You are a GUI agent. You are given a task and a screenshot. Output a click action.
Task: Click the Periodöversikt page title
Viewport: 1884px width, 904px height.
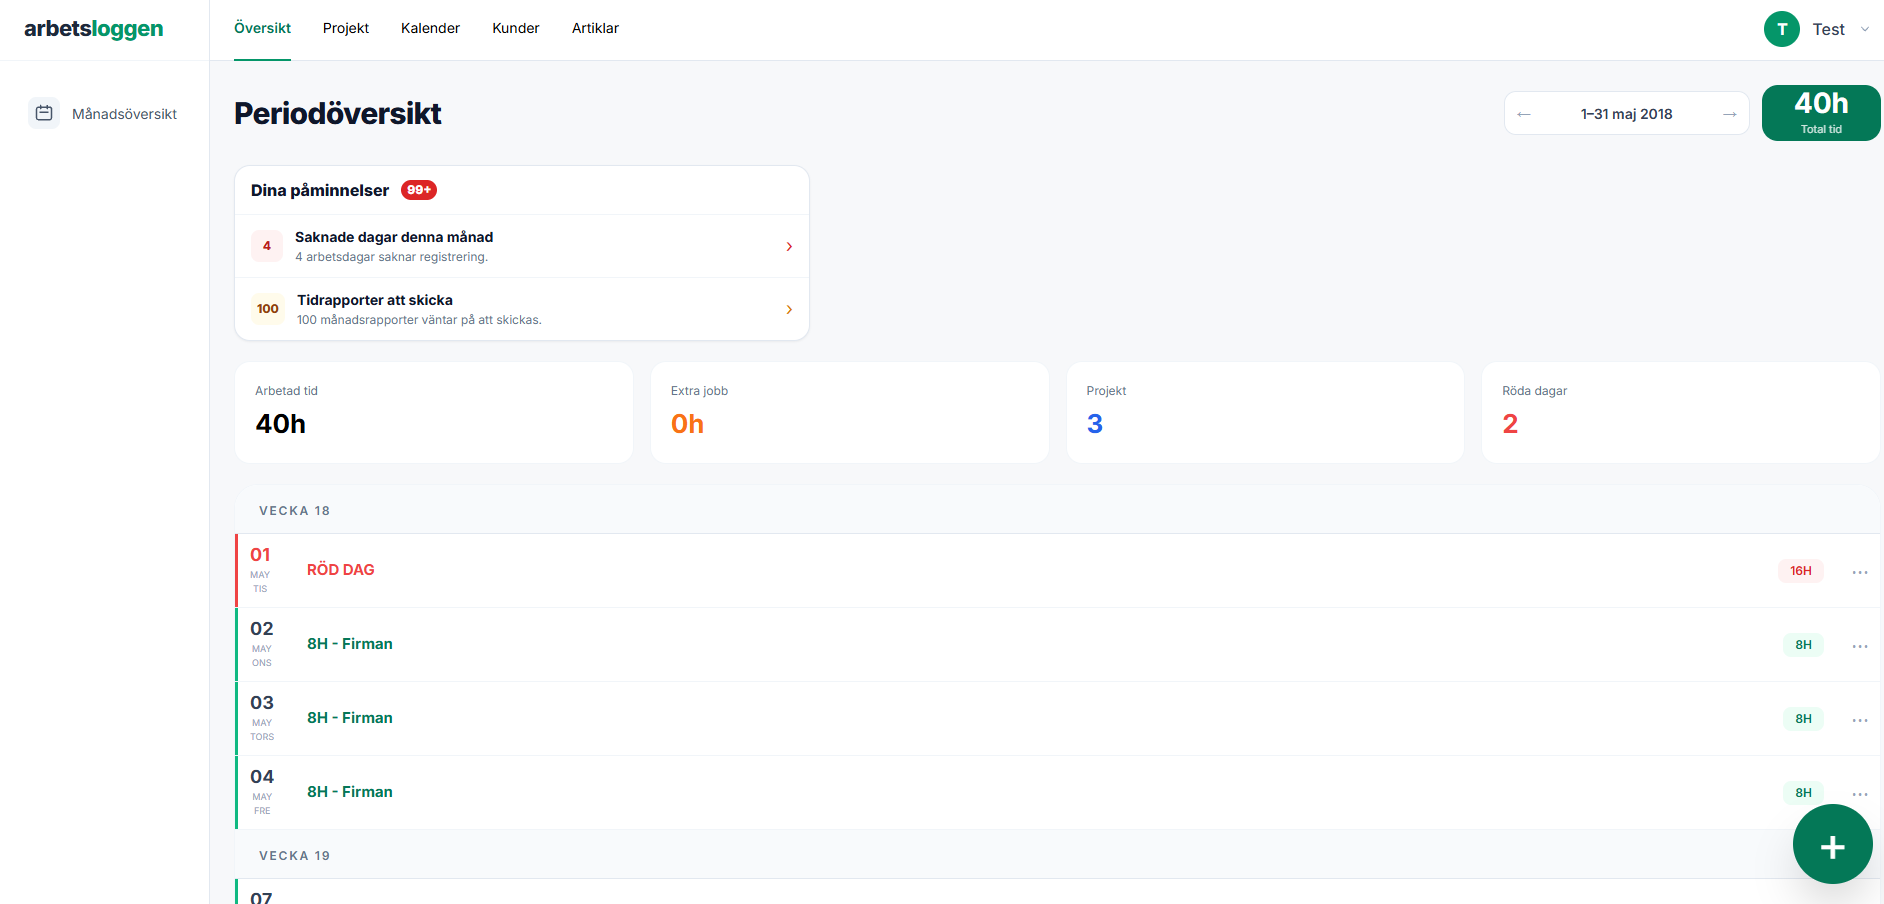pos(338,114)
